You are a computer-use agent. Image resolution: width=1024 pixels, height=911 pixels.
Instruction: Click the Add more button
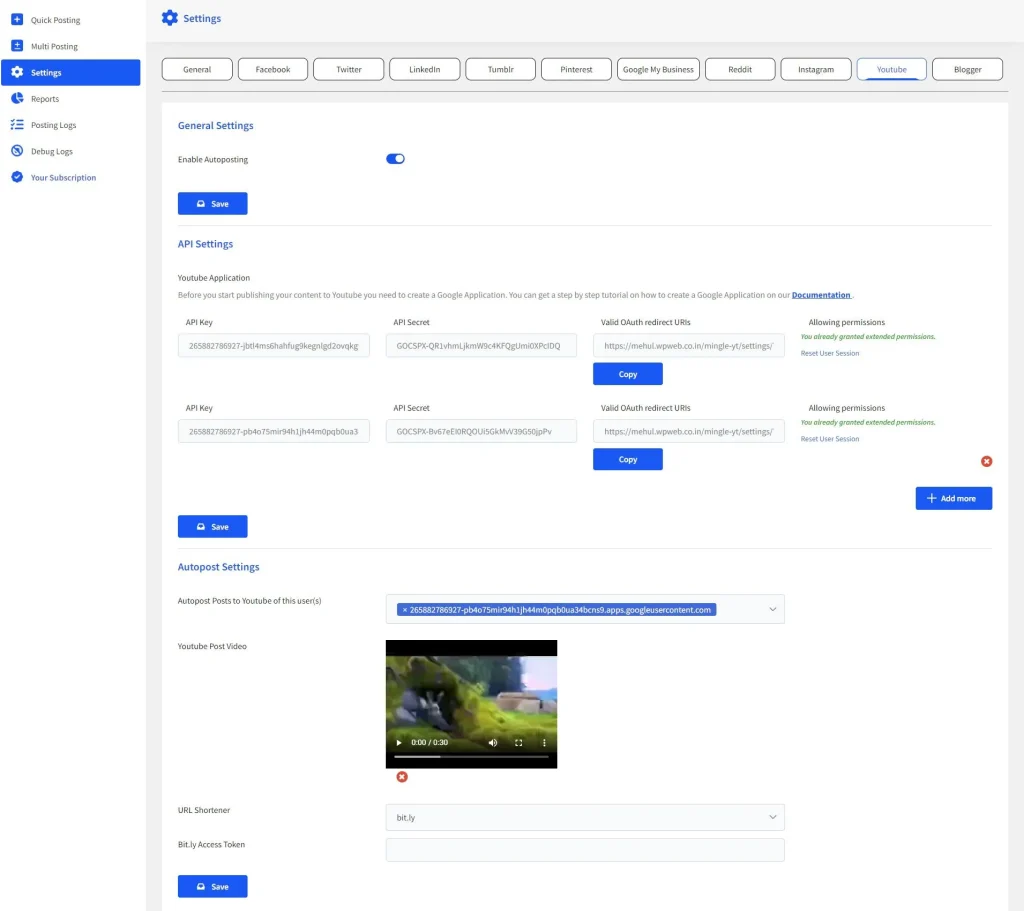[953, 498]
